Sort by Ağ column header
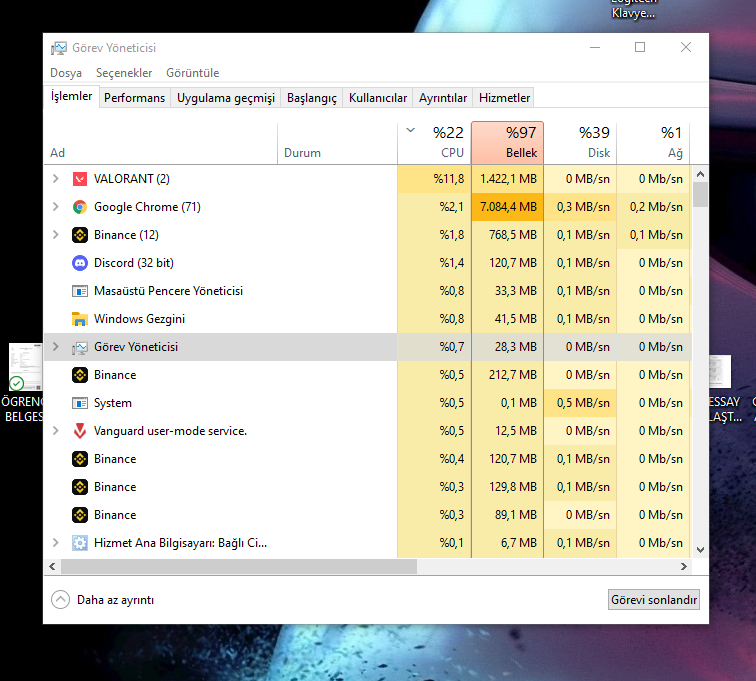This screenshot has width=756, height=681. (x=653, y=143)
